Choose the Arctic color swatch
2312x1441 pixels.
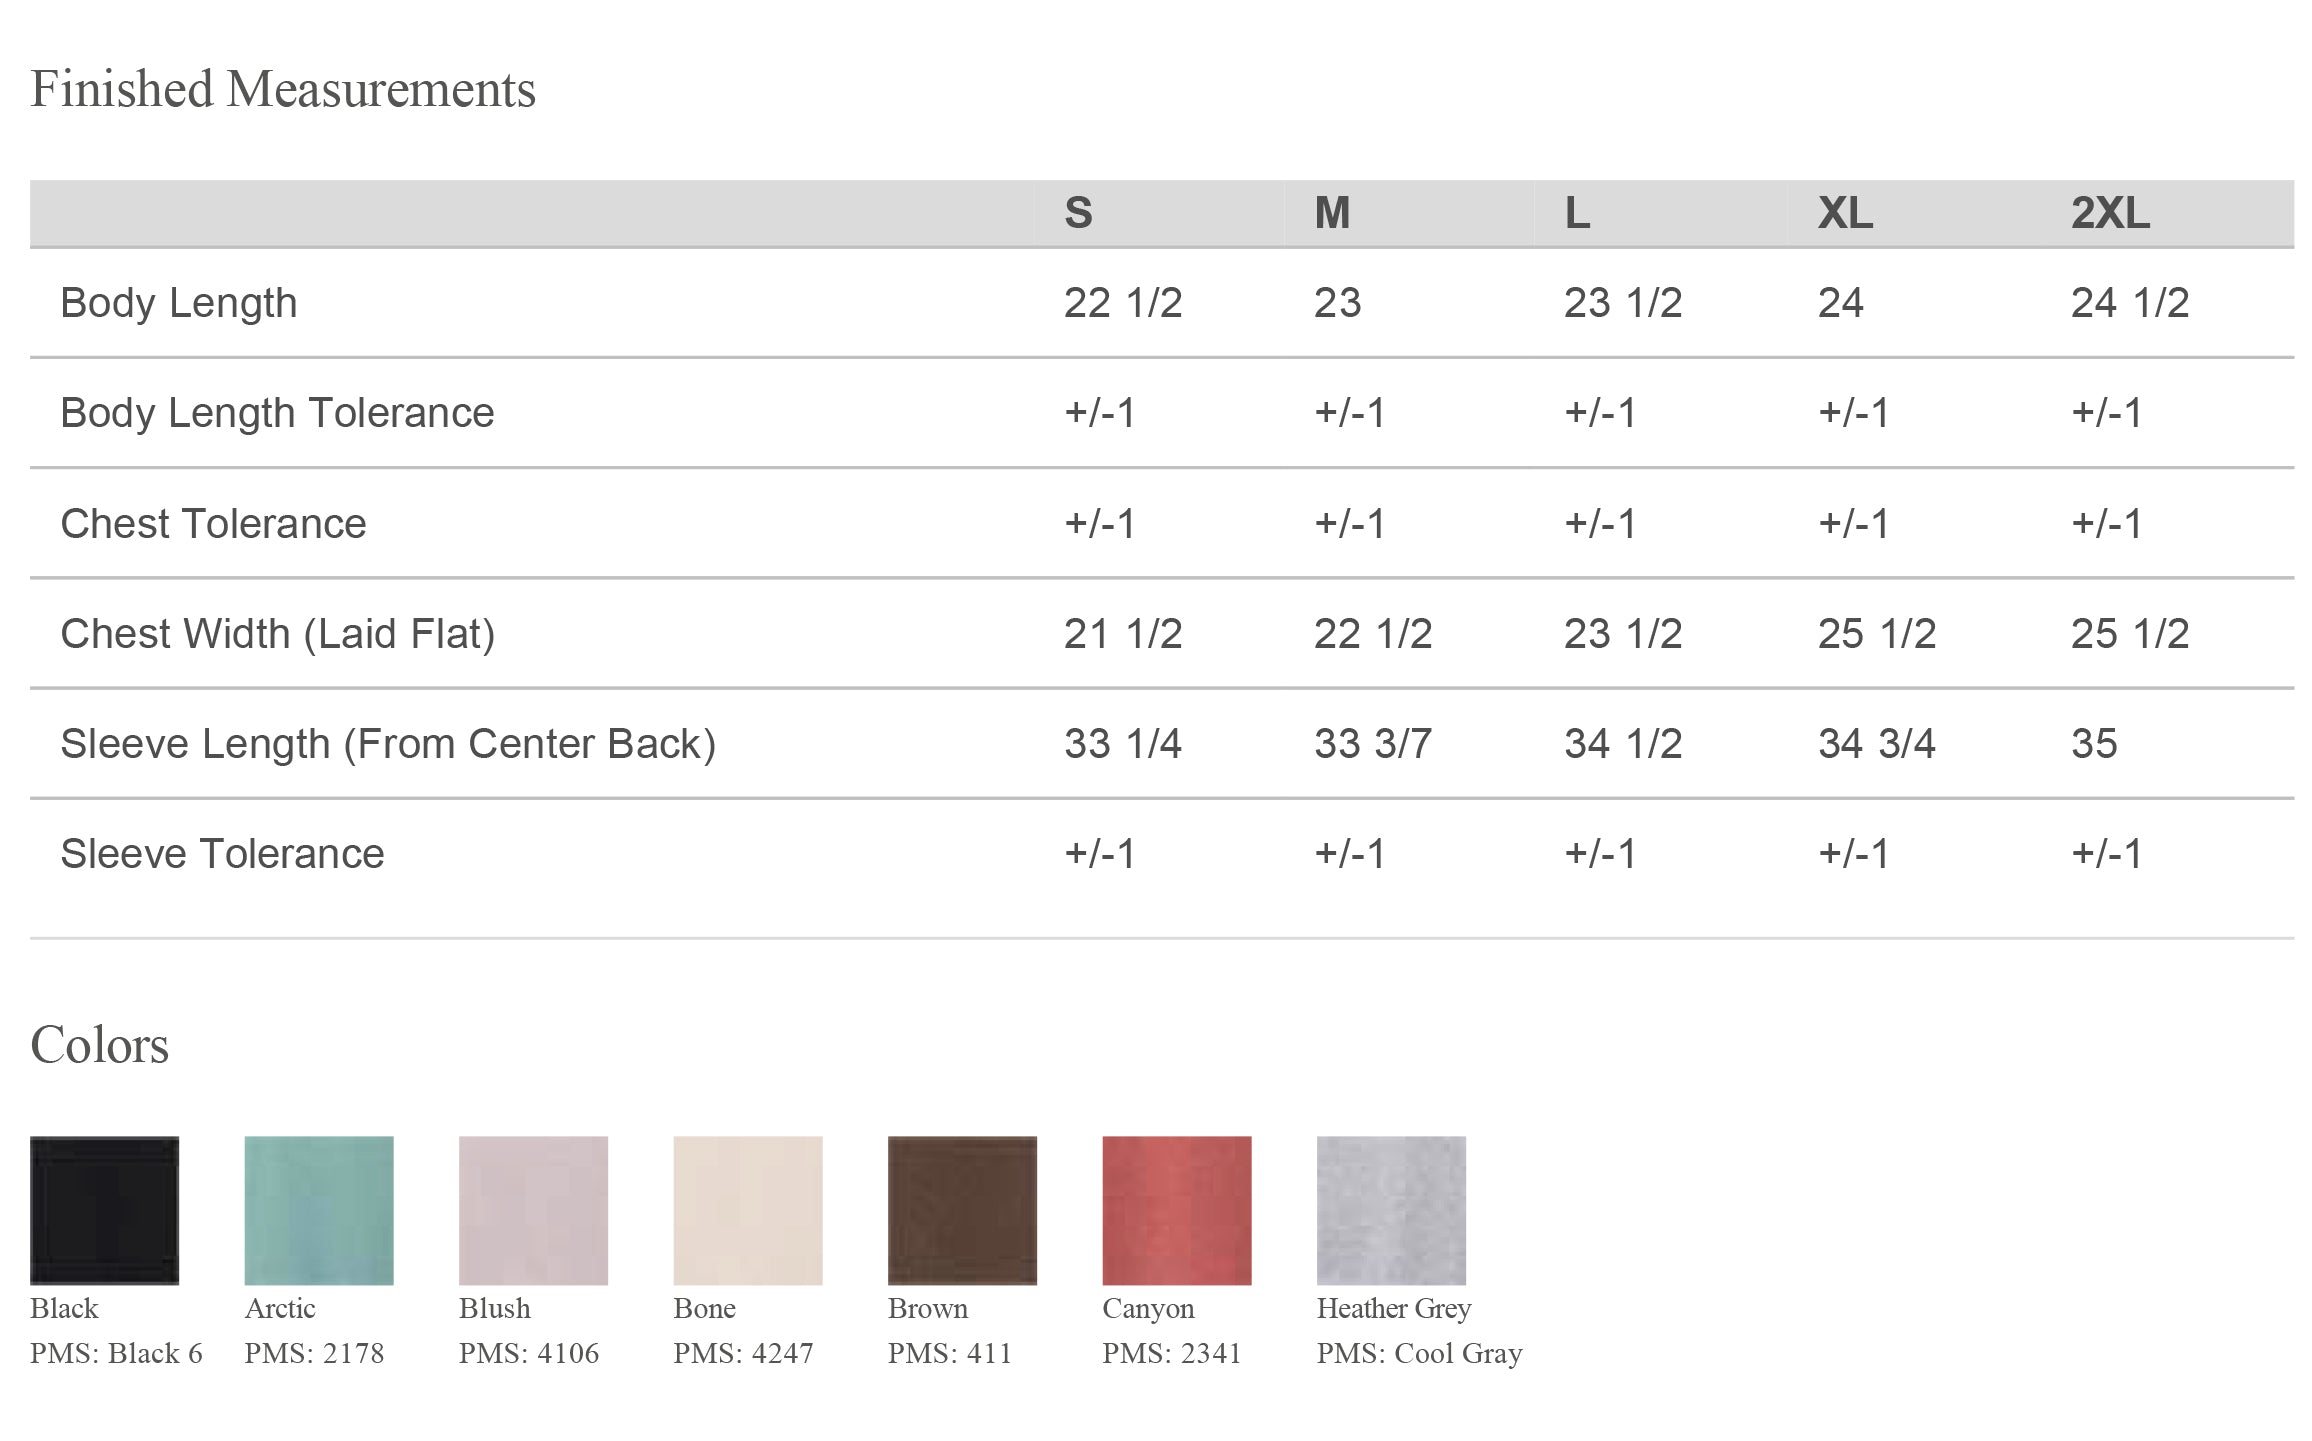coord(319,1210)
